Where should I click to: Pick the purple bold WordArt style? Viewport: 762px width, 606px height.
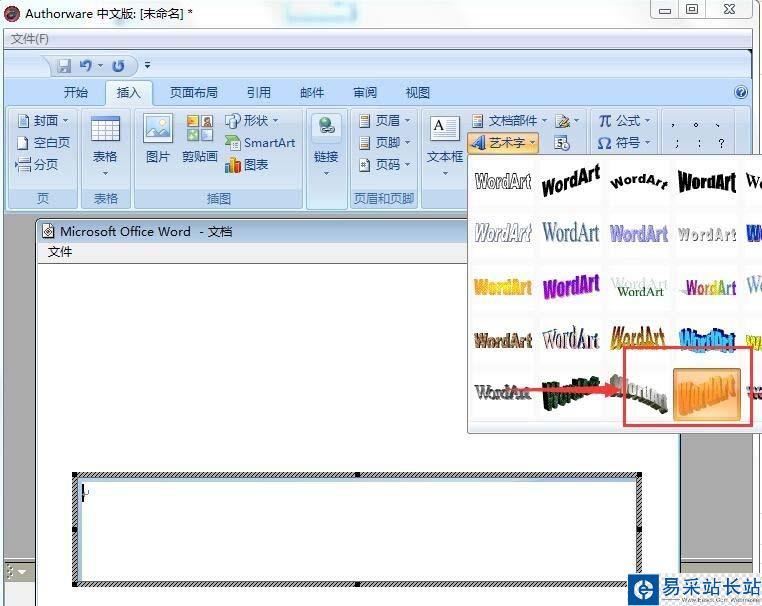coord(571,286)
